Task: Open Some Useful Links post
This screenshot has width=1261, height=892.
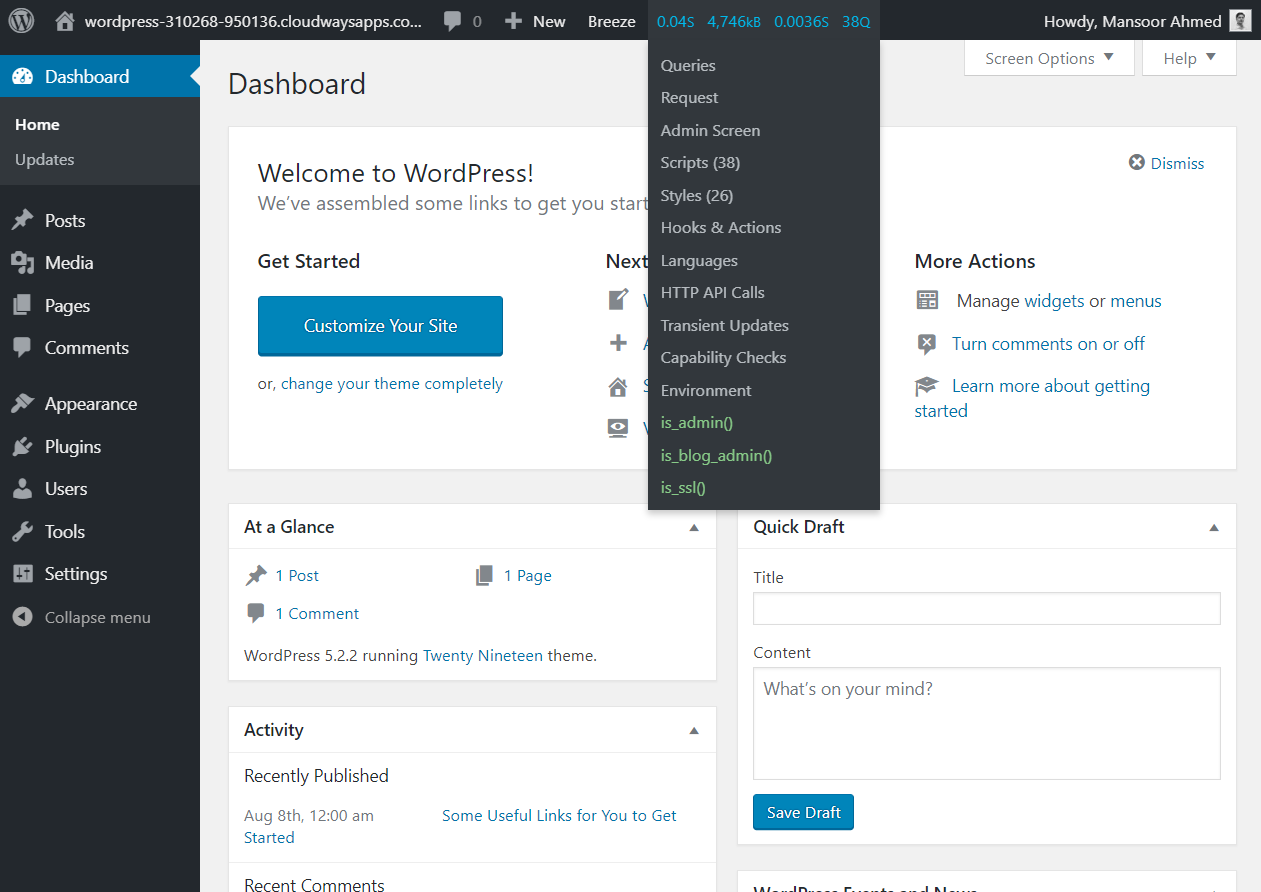Action: (559, 816)
